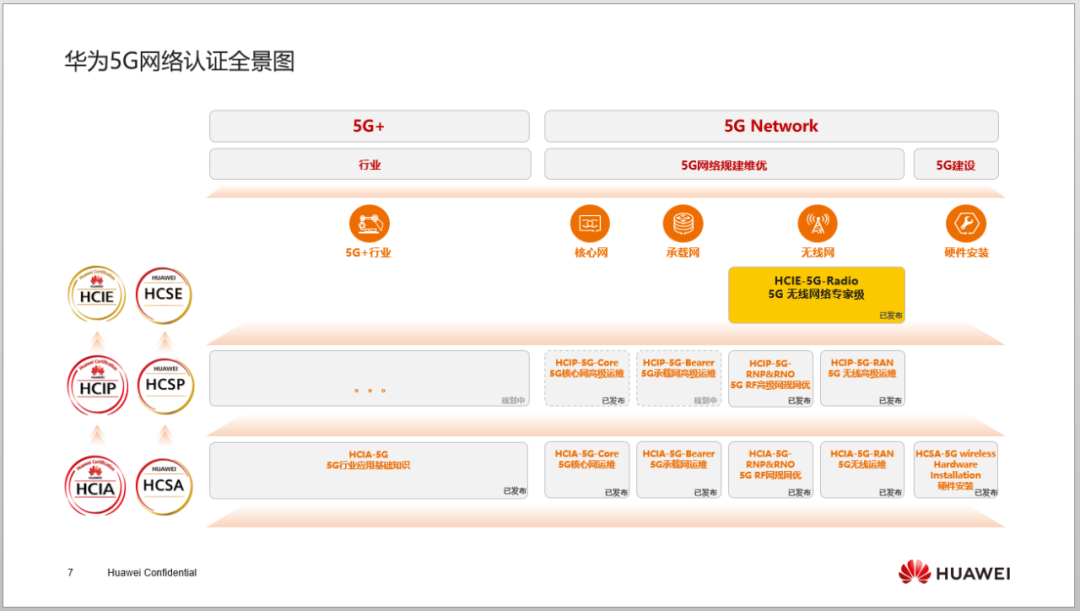Screen dimensions: 1080x611
Task: Click the 承载网 bearer network icon
Action: coord(683,223)
